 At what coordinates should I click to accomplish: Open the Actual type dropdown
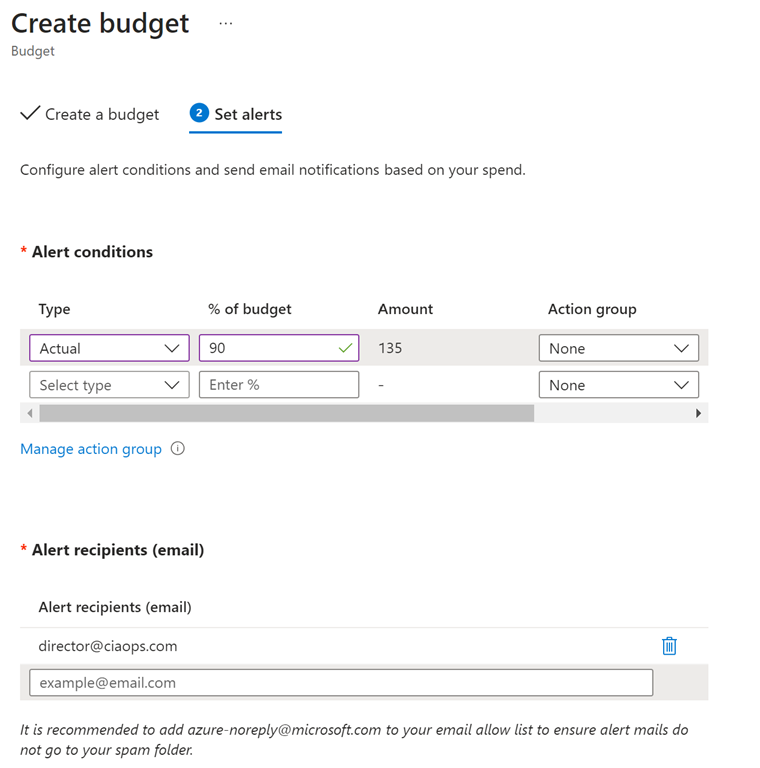tap(109, 348)
